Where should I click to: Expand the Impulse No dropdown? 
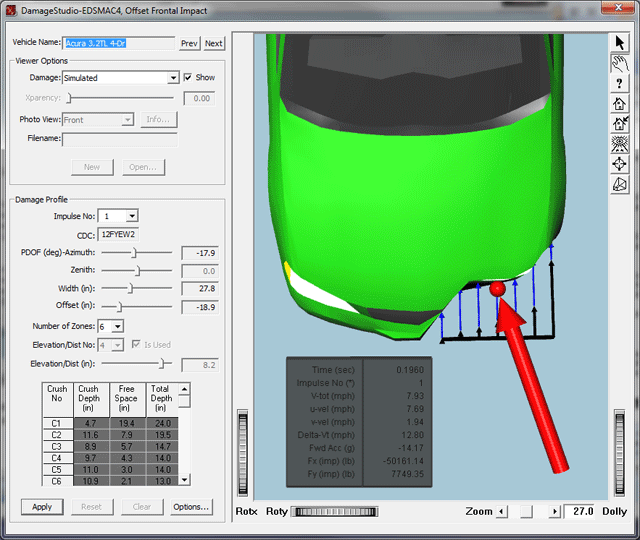[132, 215]
